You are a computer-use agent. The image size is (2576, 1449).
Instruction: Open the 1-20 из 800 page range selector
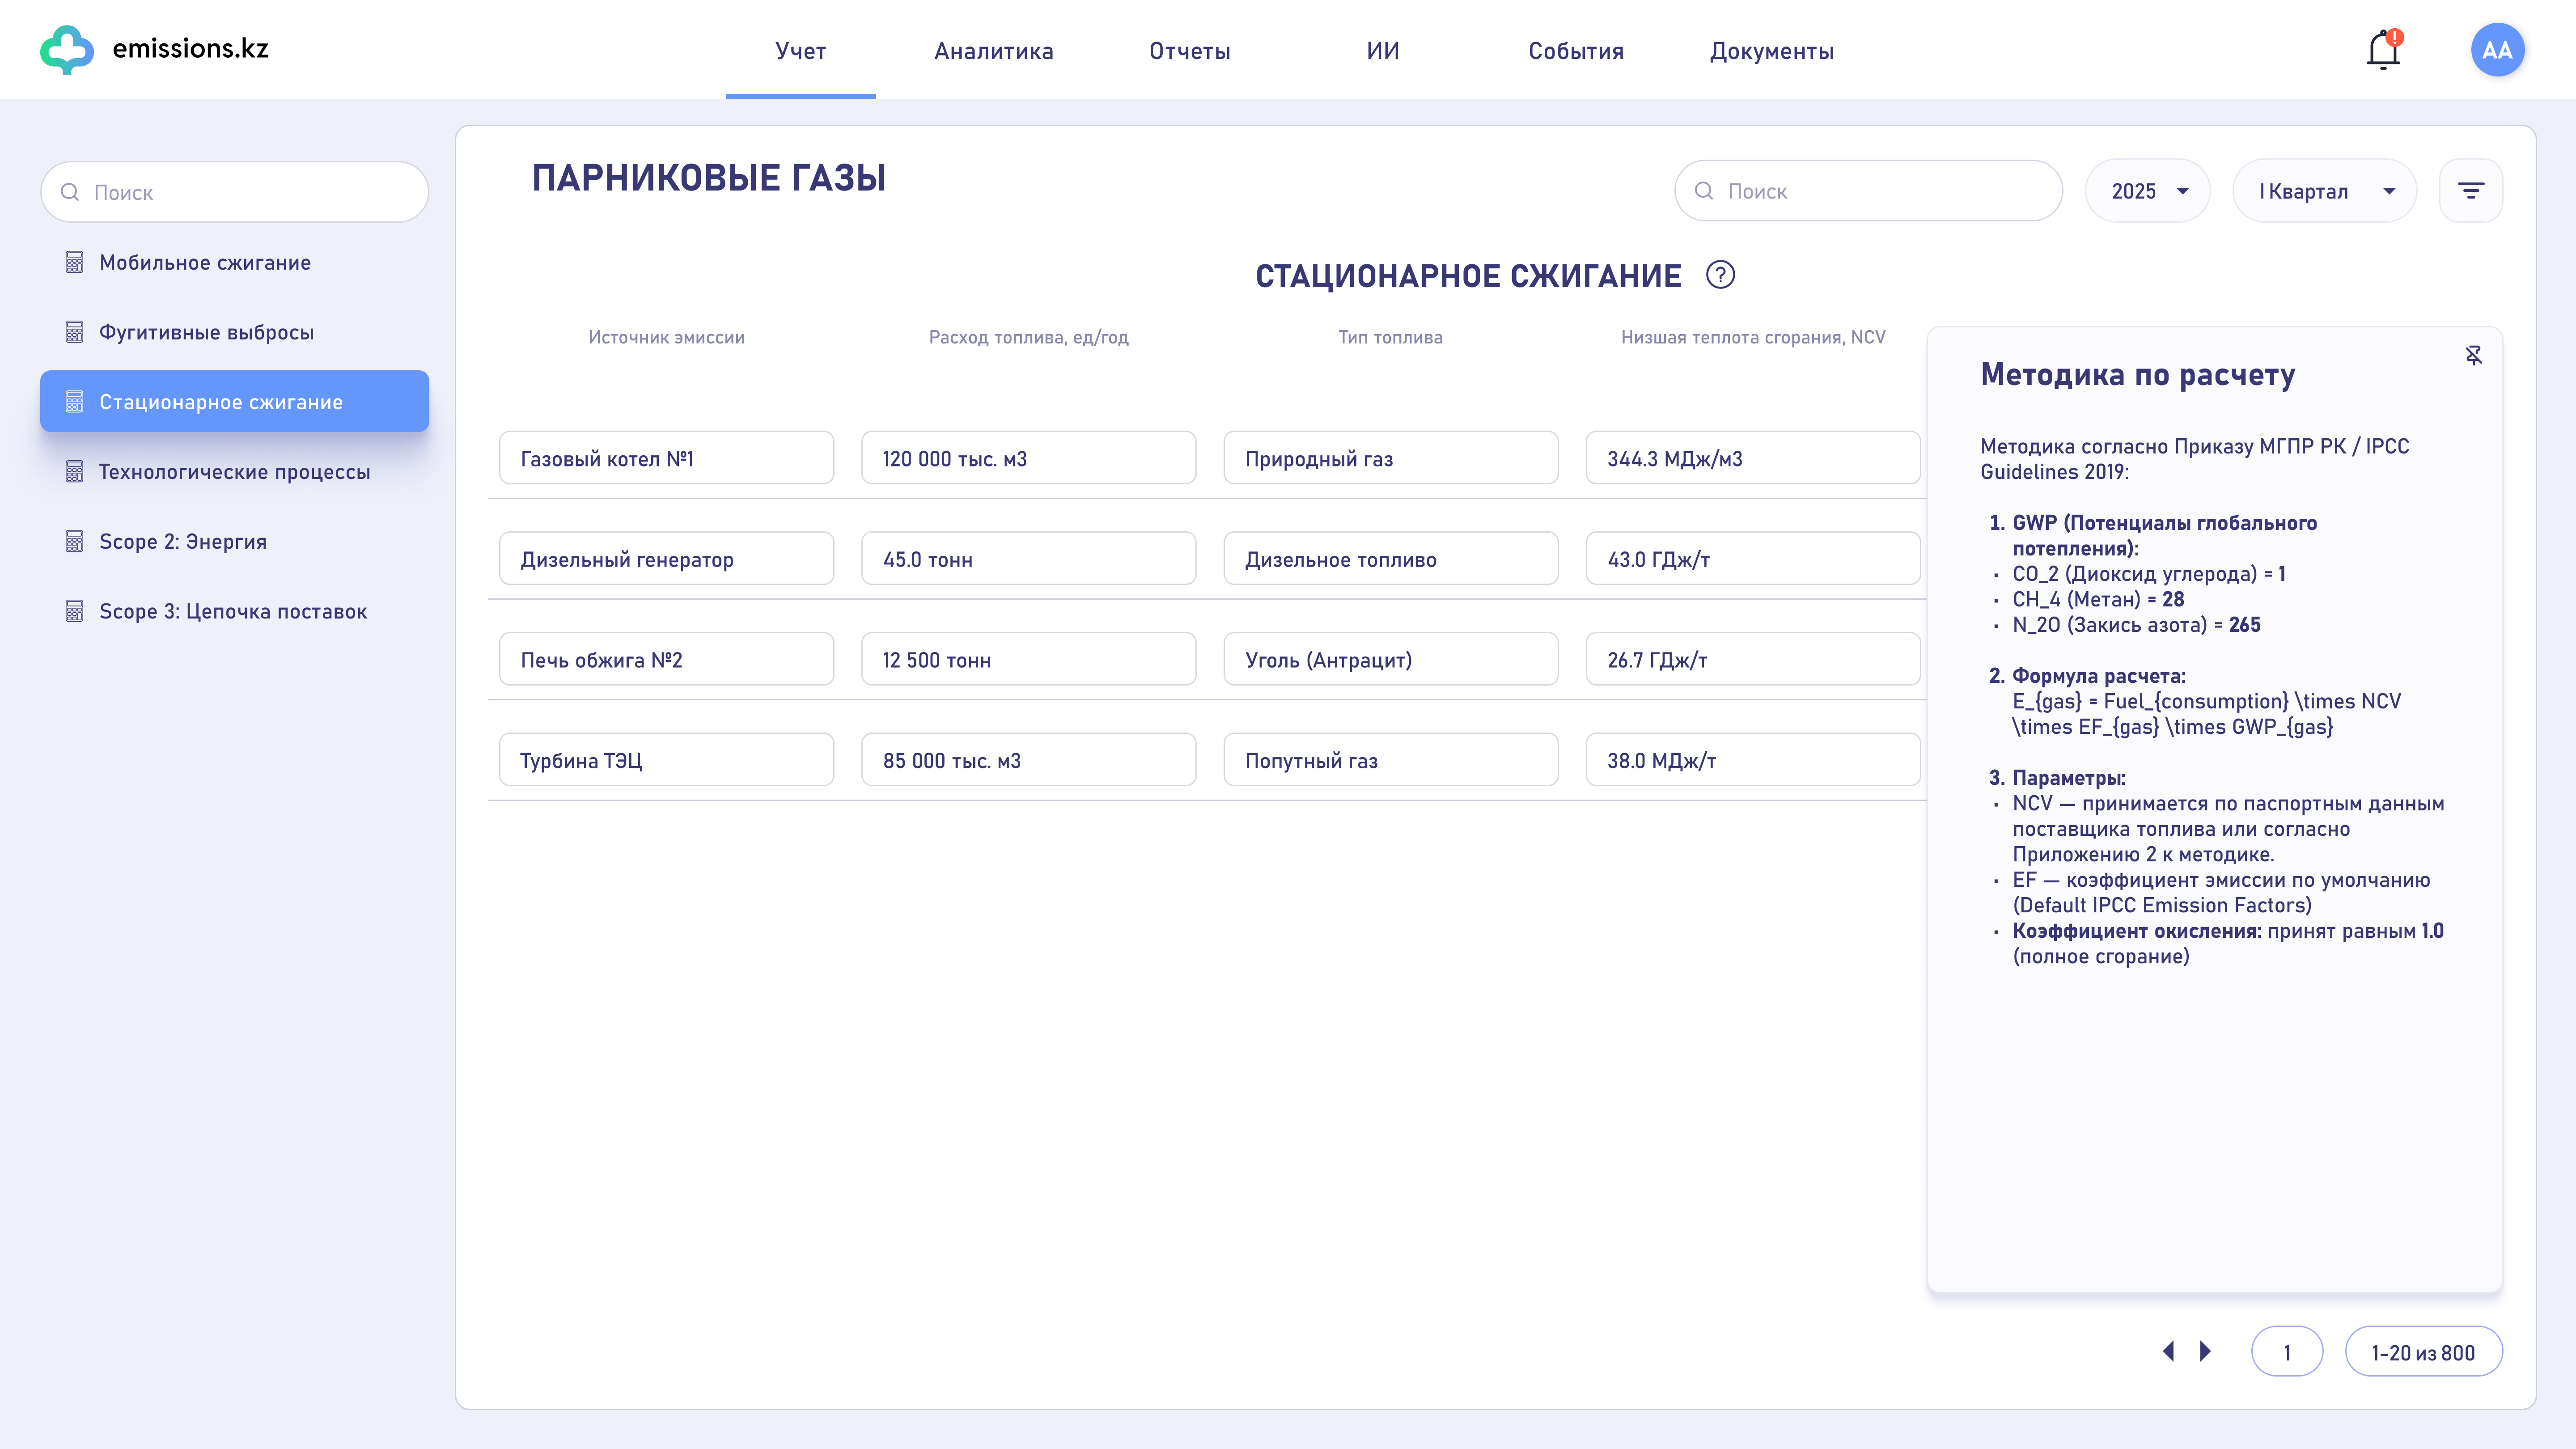[x=2423, y=1352]
